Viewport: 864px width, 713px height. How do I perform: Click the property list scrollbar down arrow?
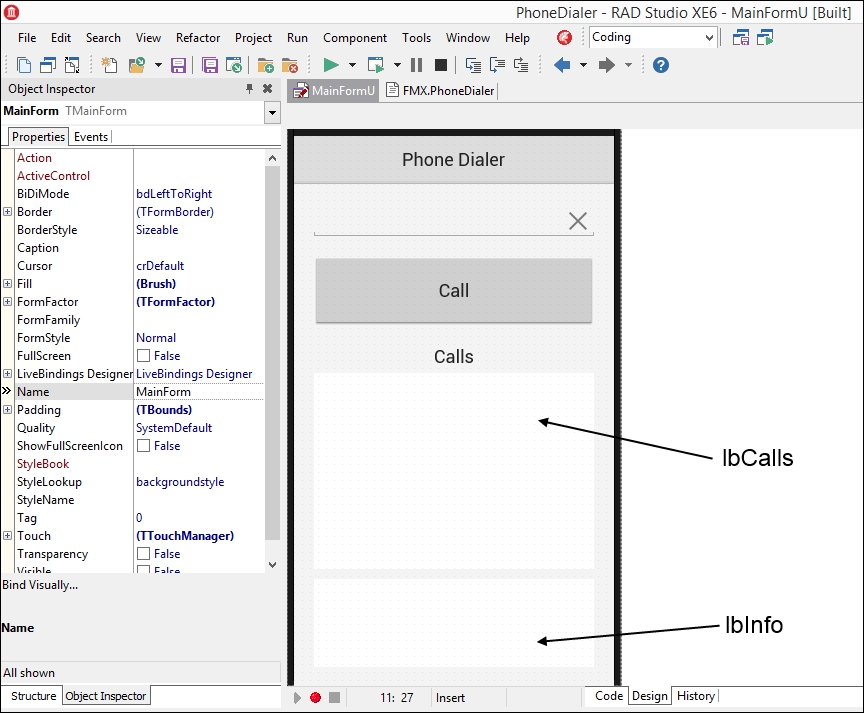[x=272, y=565]
